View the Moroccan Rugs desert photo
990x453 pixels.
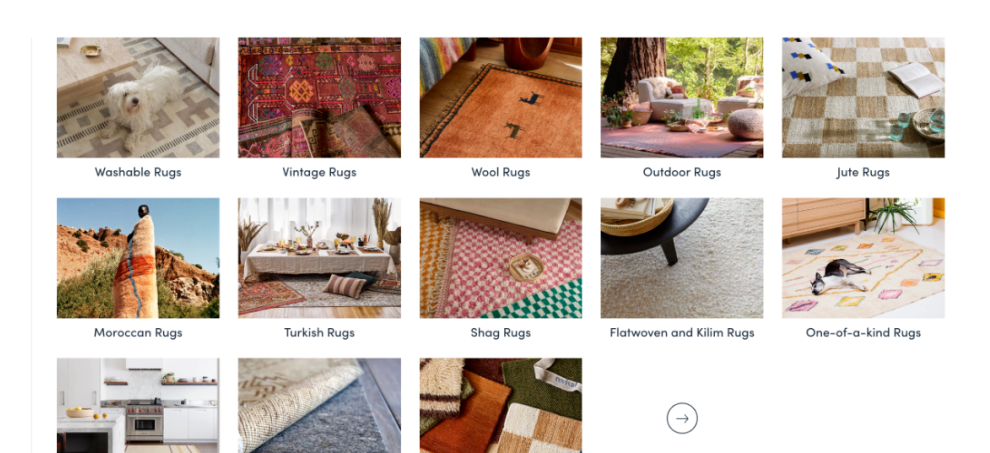pos(138,258)
